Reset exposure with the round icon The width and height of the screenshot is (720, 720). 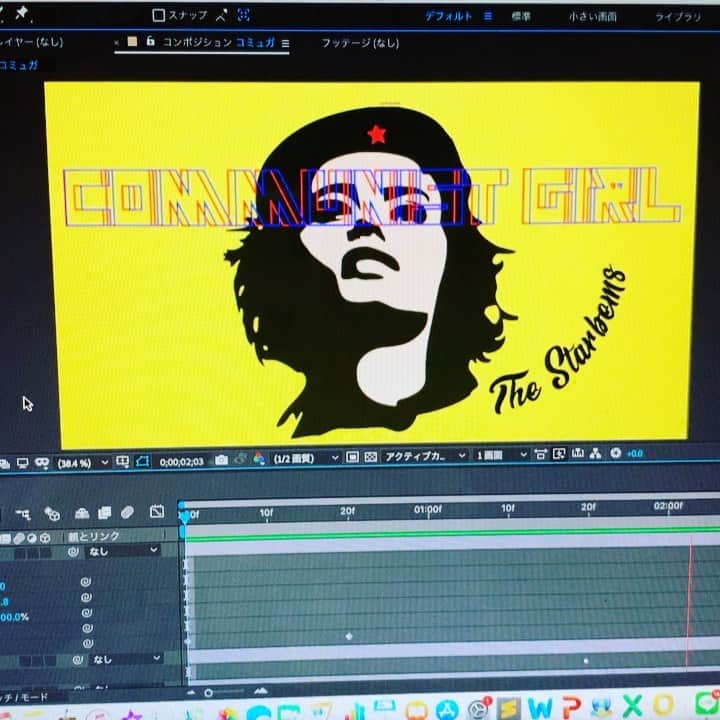(x=616, y=453)
